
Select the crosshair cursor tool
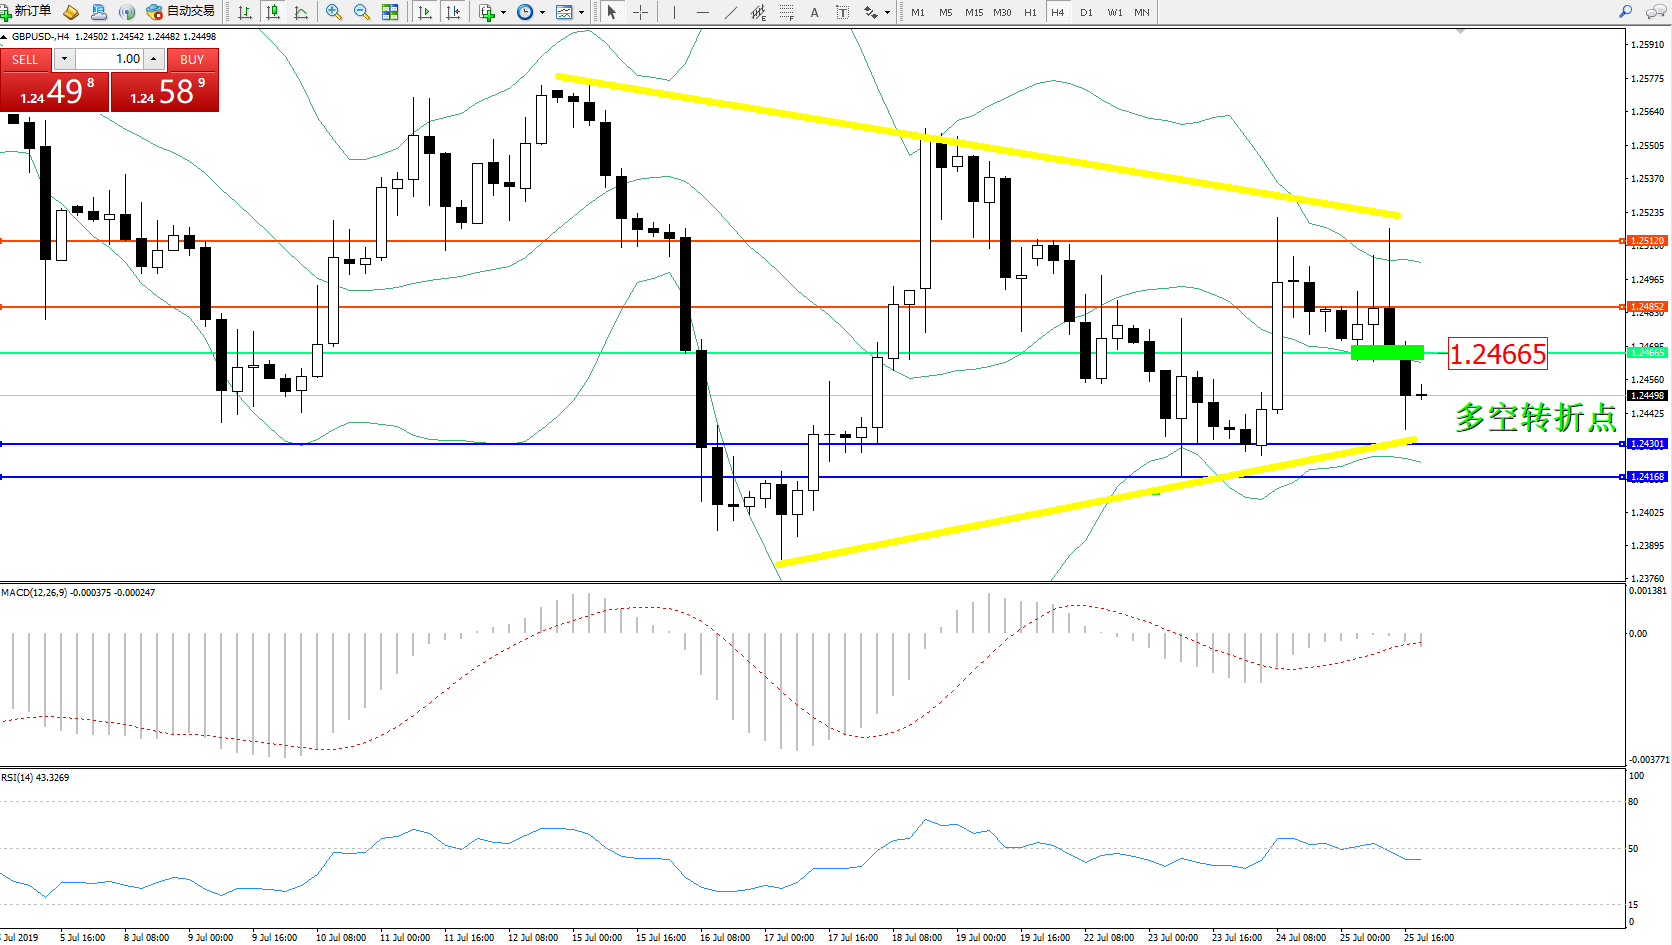pyautogui.click(x=641, y=12)
